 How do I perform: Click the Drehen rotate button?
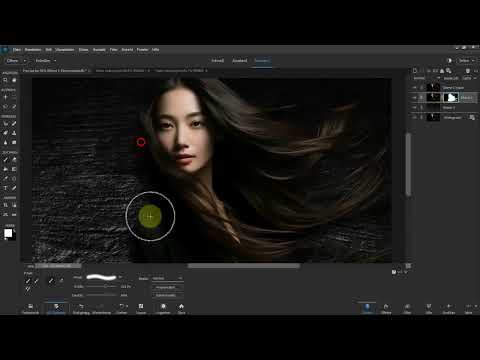coord(122,309)
